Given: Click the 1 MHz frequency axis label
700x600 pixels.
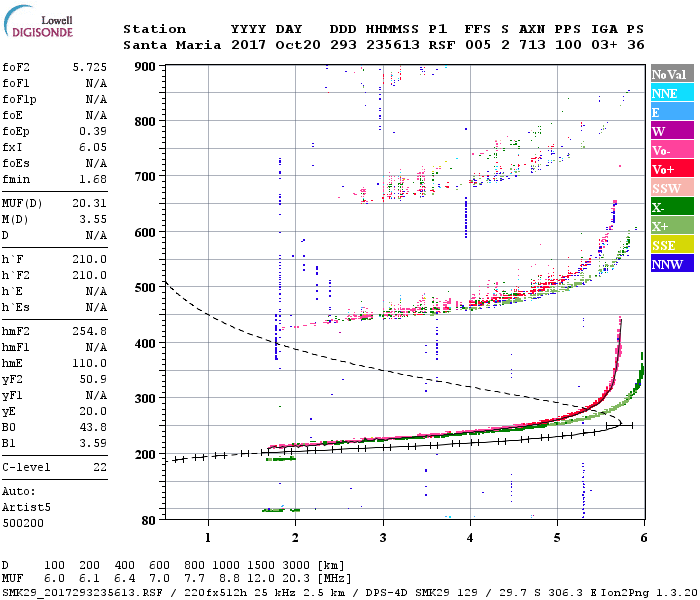Looking at the screenshot, I should click(x=208, y=538).
